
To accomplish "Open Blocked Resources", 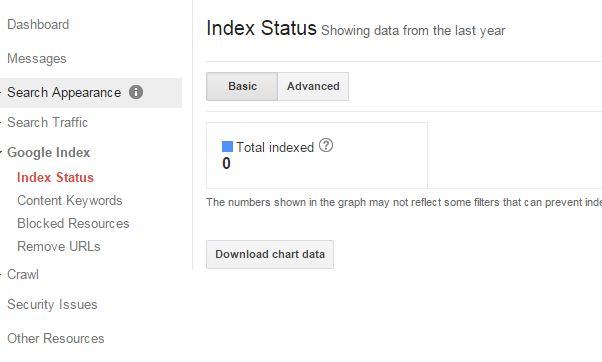I will click(x=73, y=223).
